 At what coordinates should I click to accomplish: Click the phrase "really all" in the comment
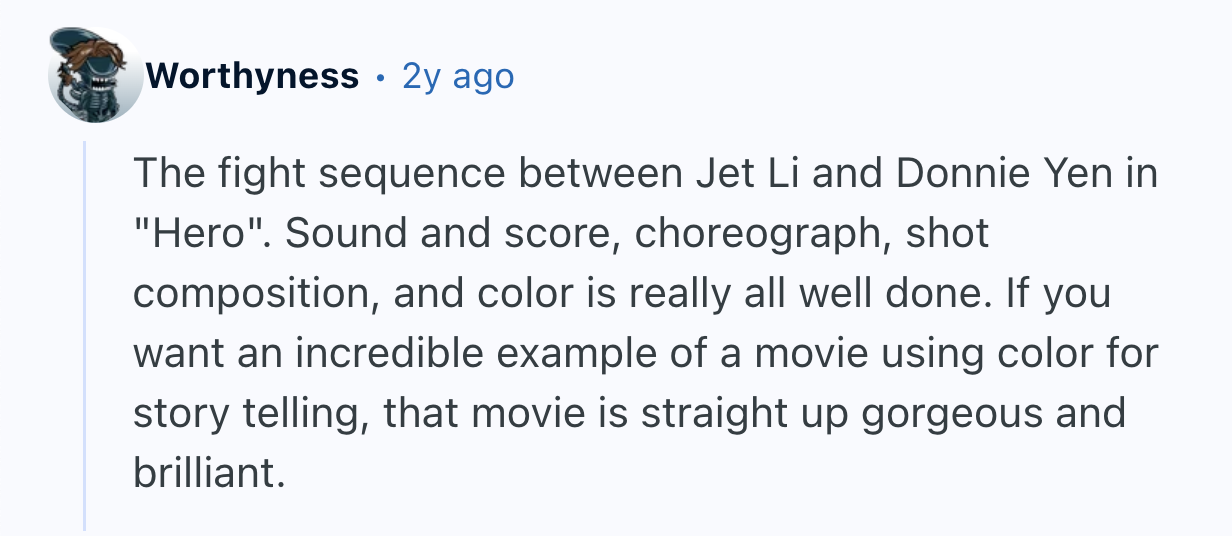[685, 294]
